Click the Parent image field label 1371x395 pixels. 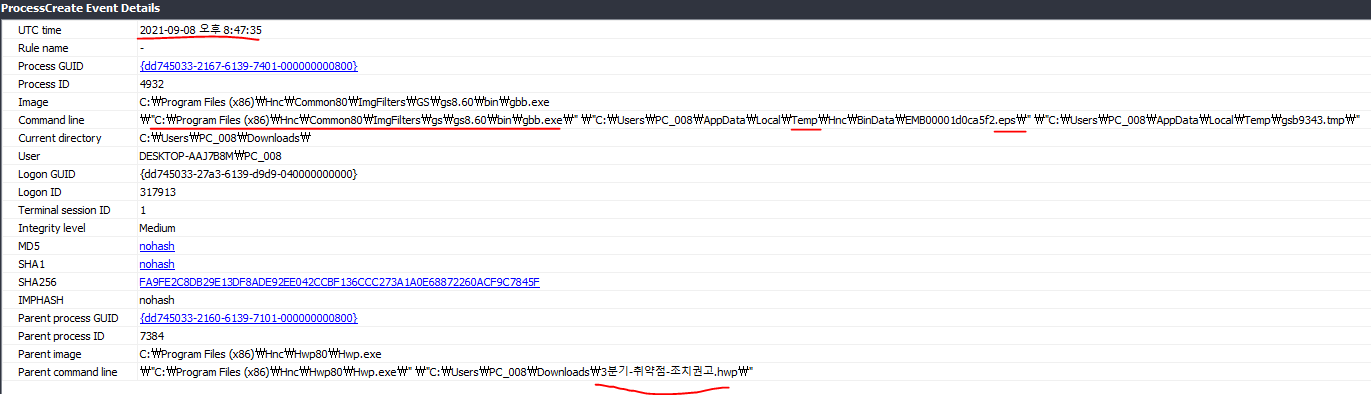(51, 354)
